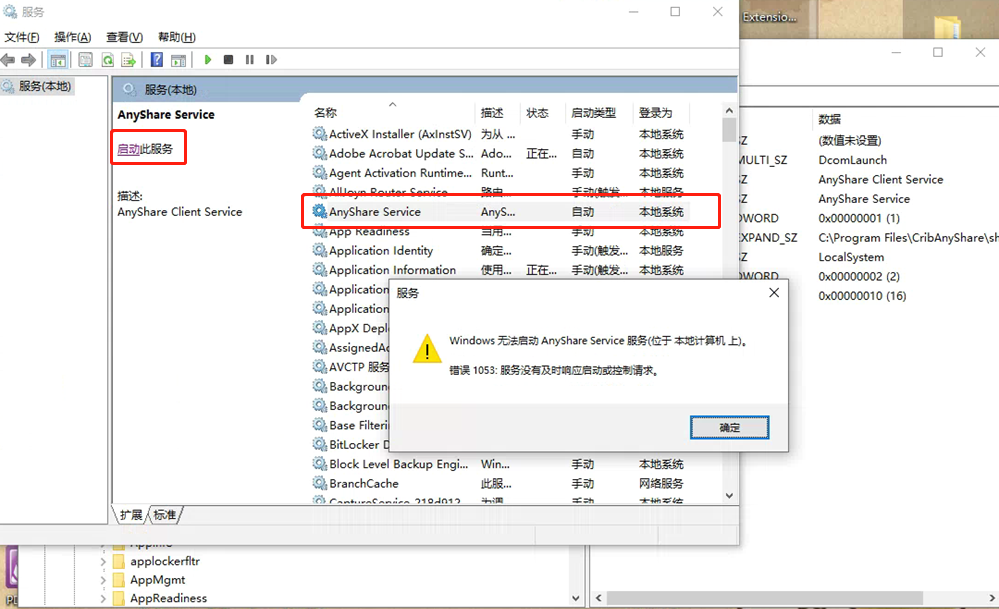Viewport: 999px width, 609px height.
Task: Open the Properties toolbar icon
Action: tap(85, 60)
